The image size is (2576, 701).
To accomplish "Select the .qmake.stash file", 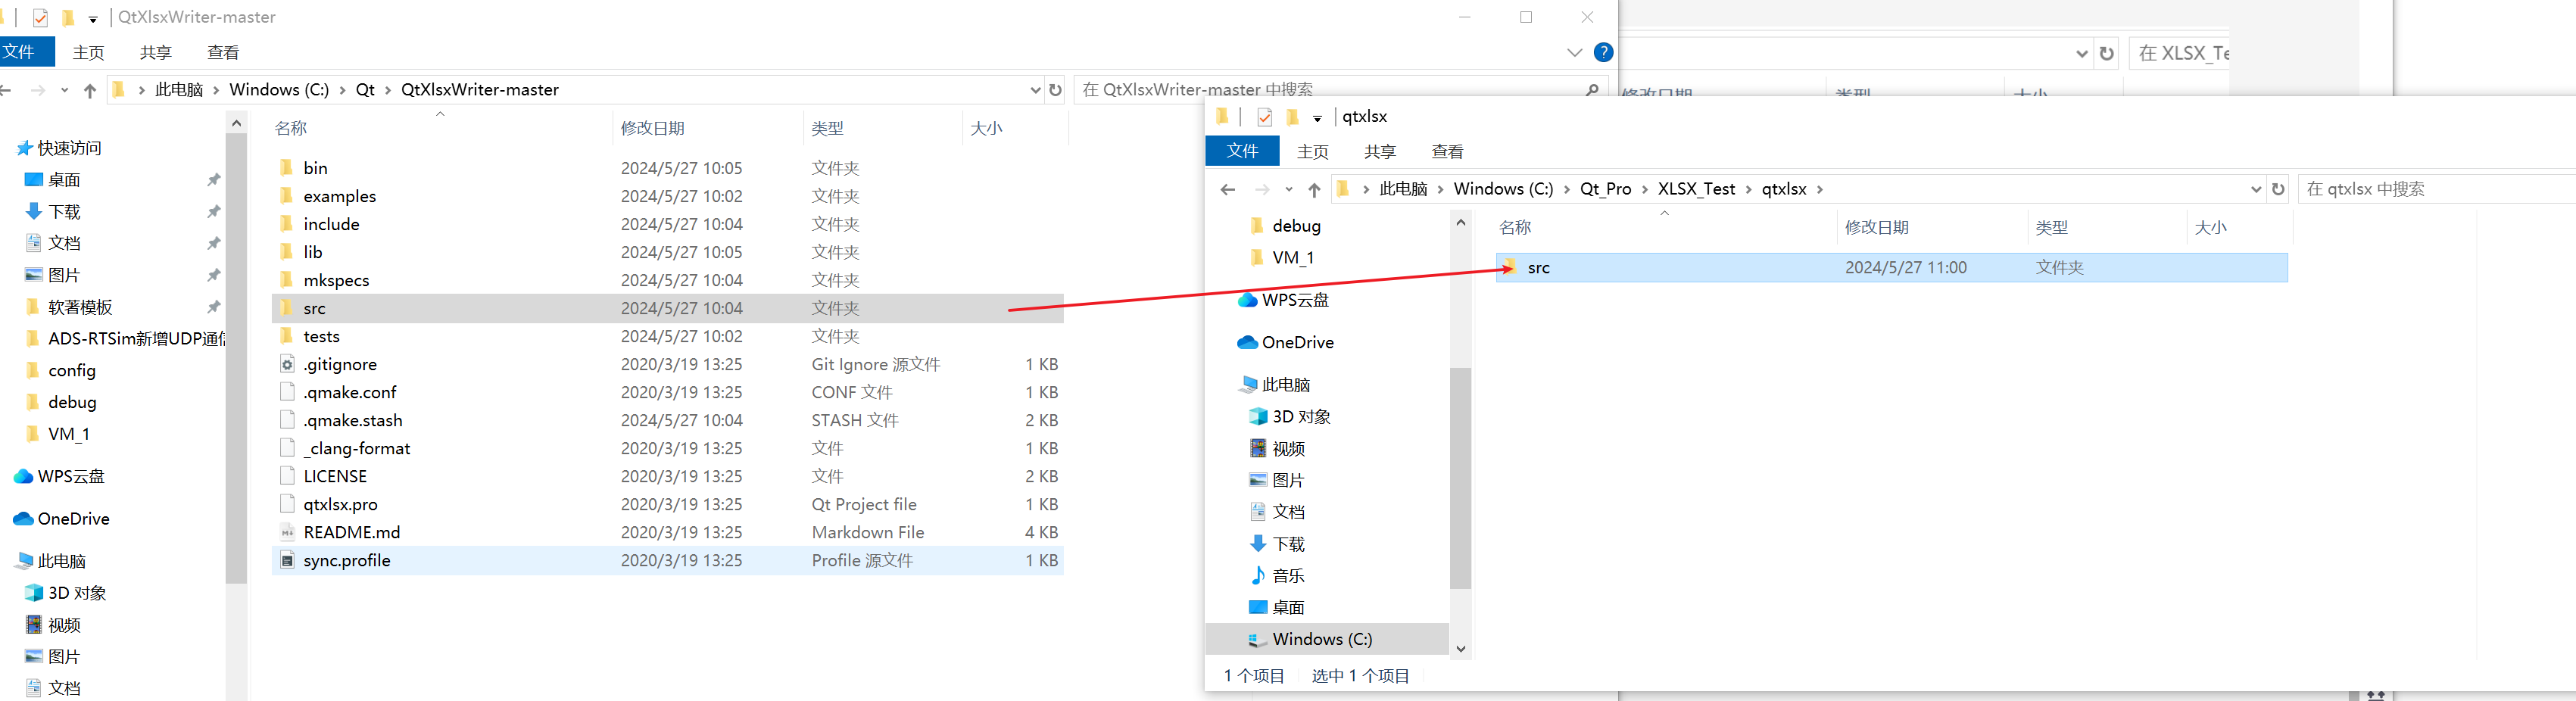I will tap(352, 420).
